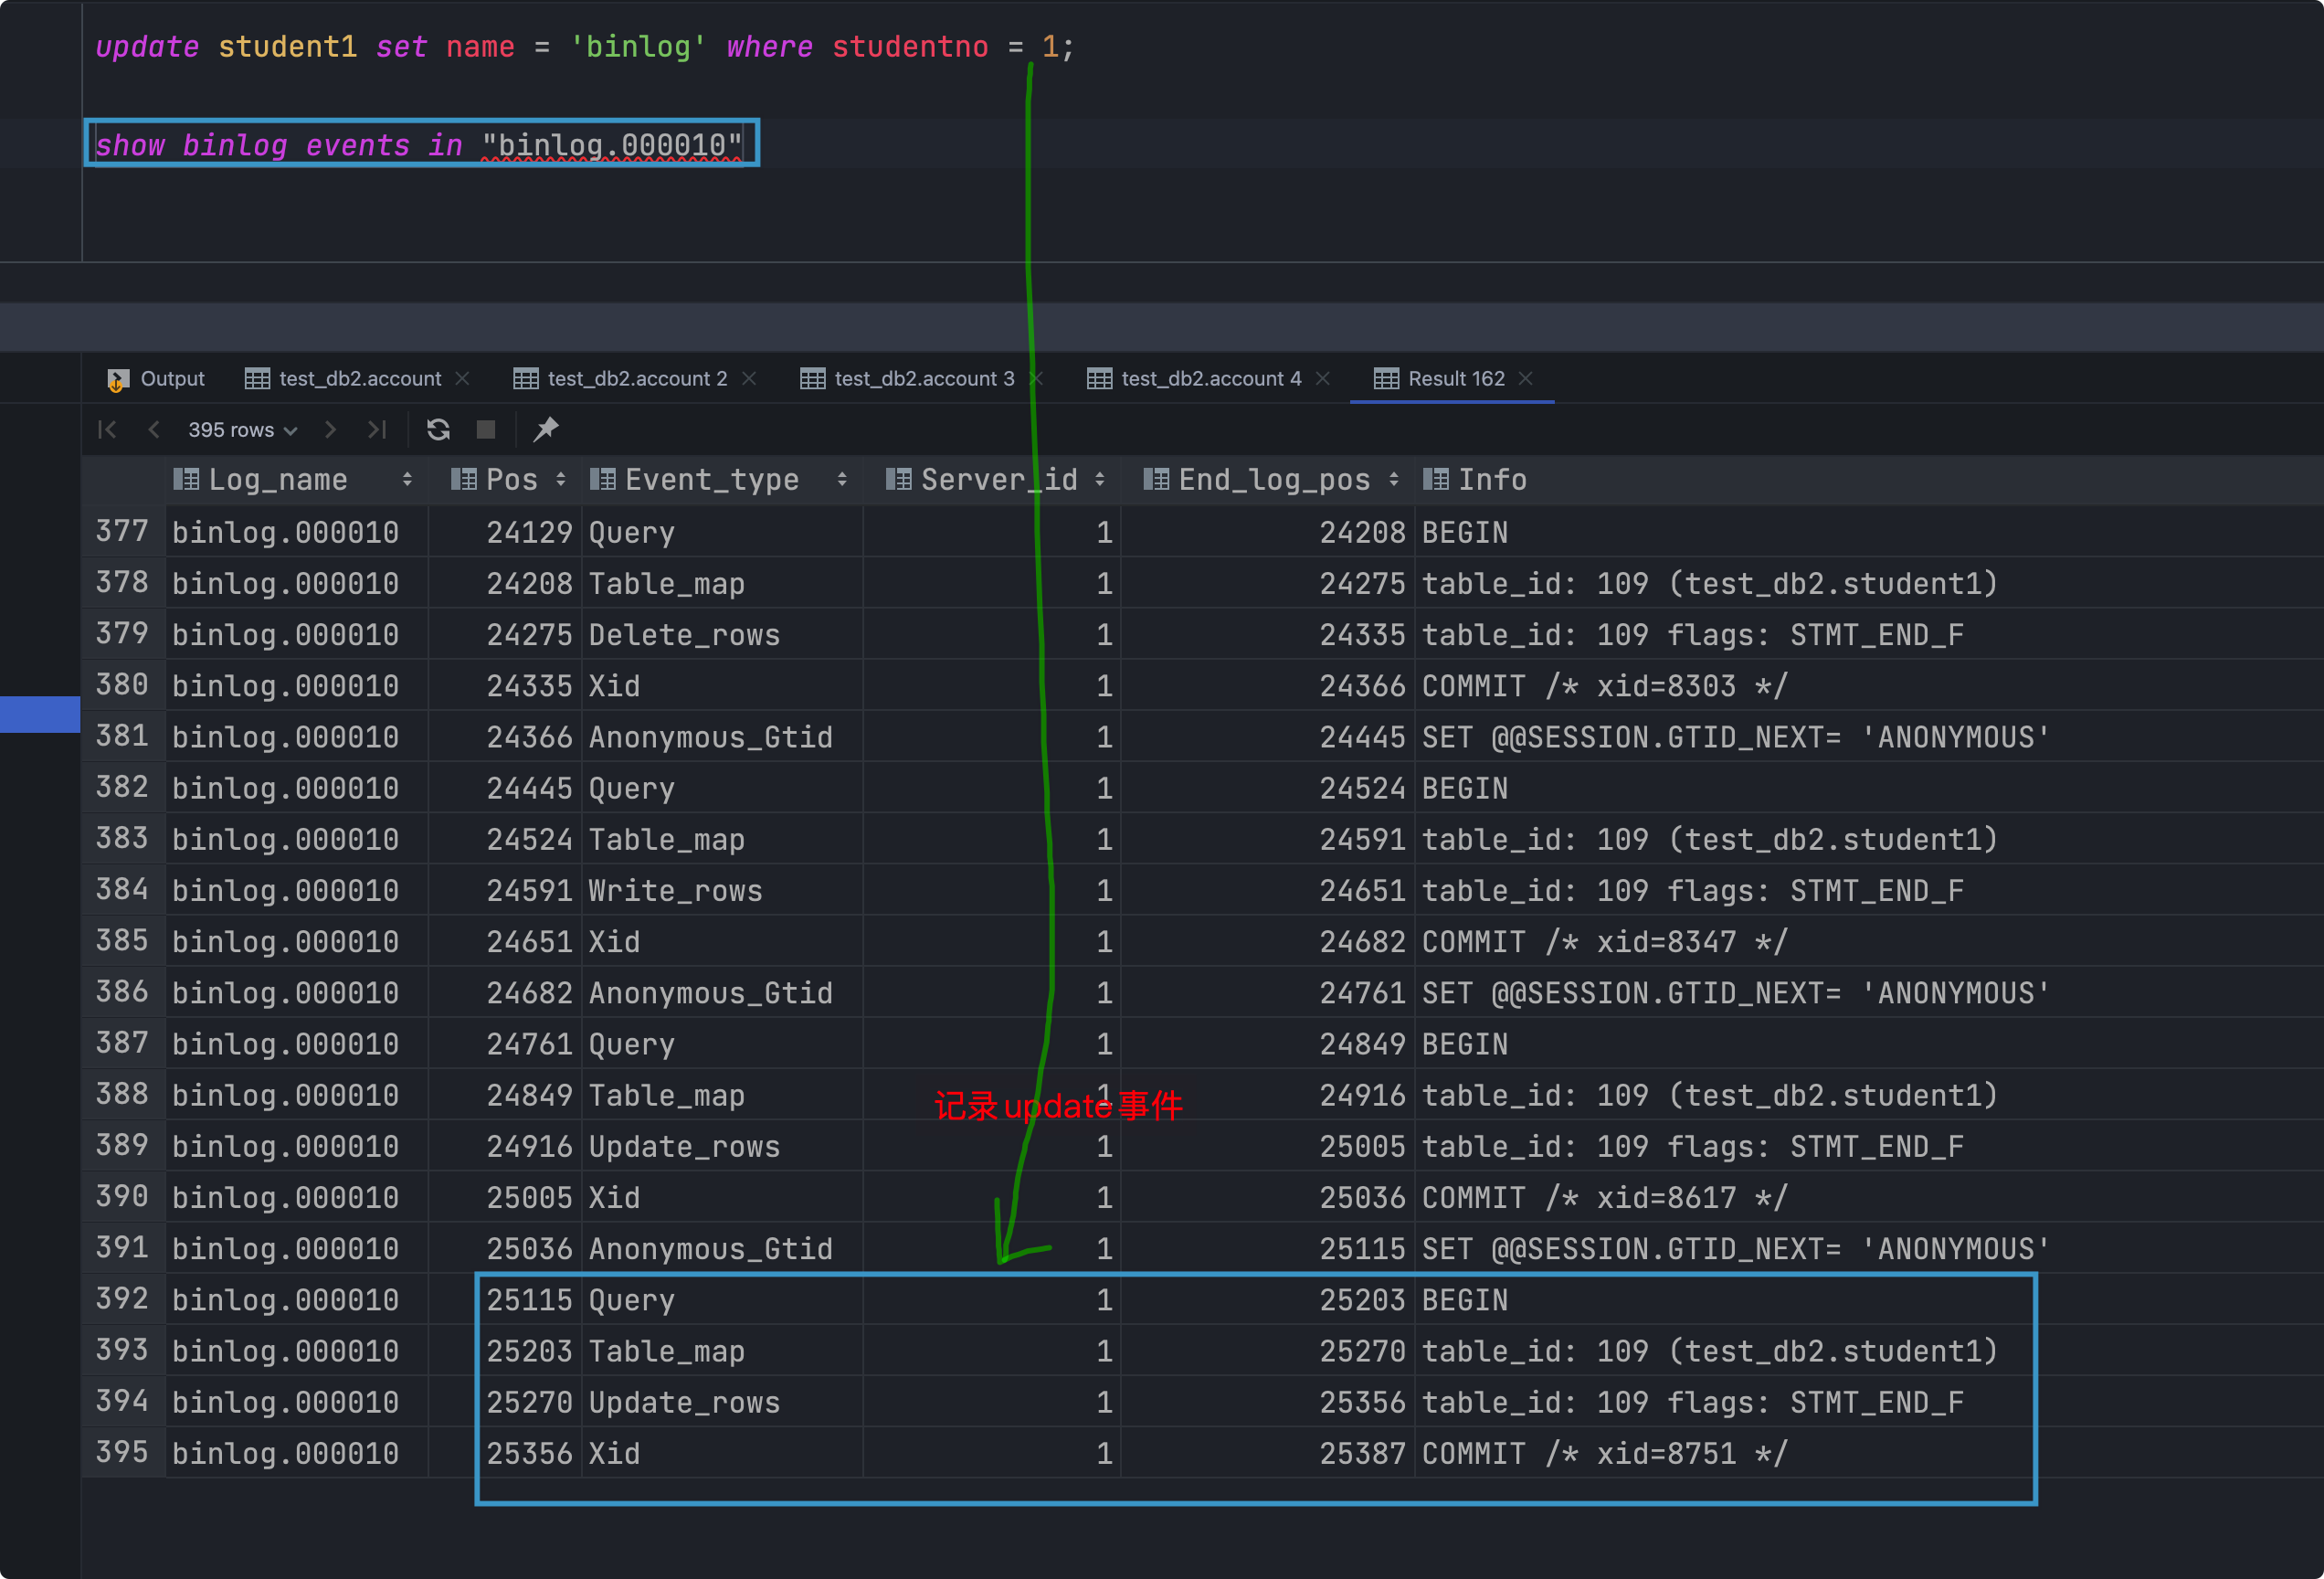Sort by Event_type column arrows
The height and width of the screenshot is (1579, 2324).
842,480
